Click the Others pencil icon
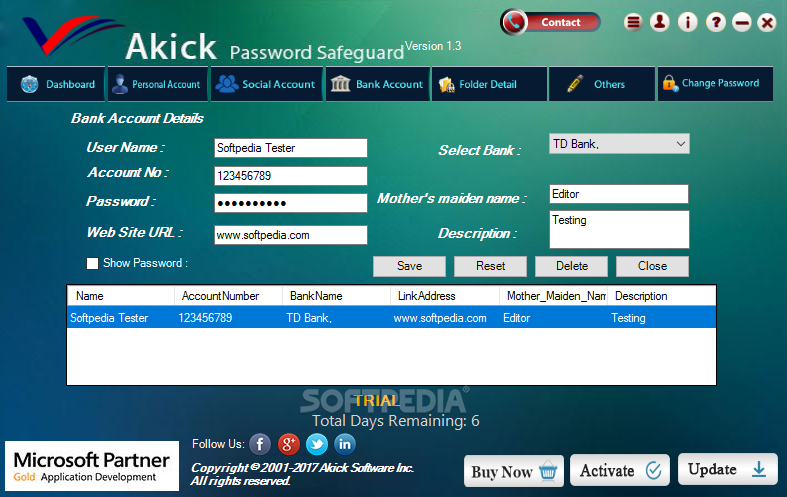 click(575, 83)
